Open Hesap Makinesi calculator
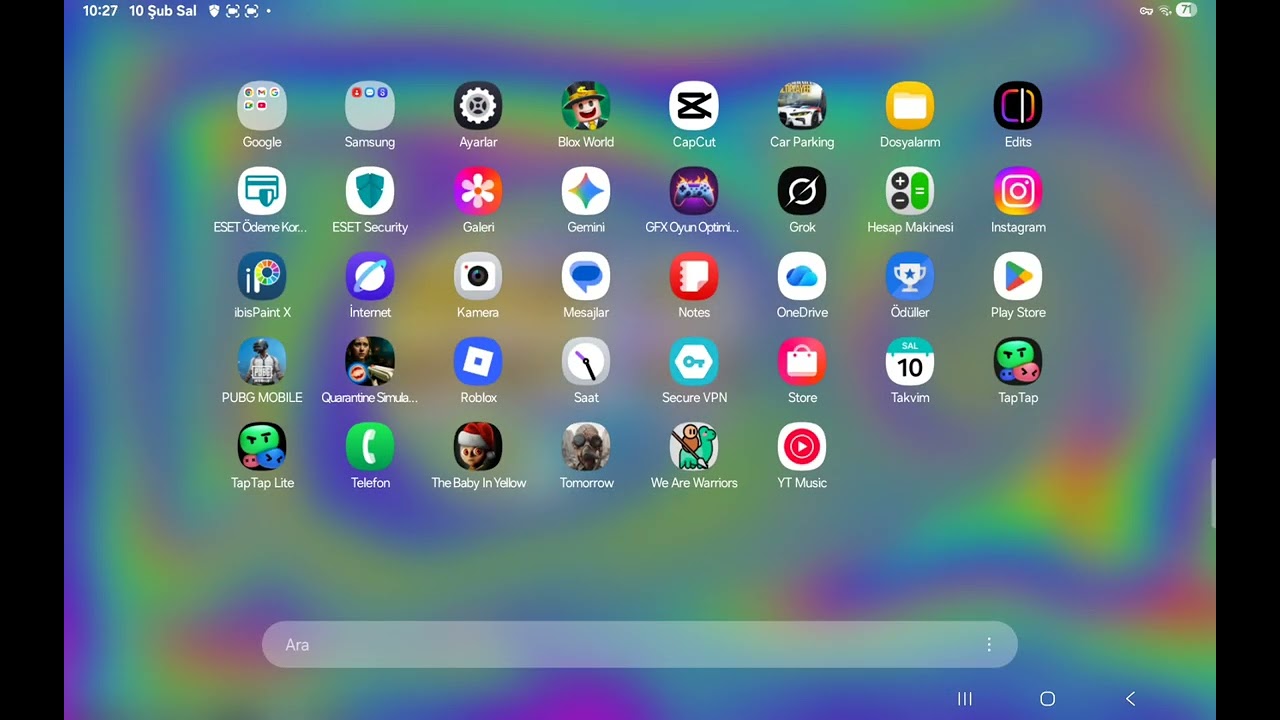Viewport: 1280px width, 720px height. [910, 191]
